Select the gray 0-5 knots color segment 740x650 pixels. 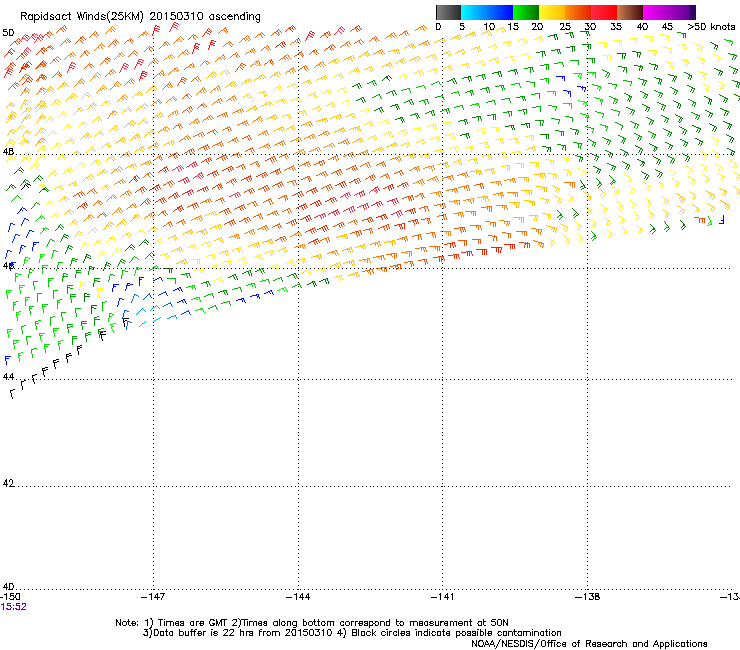click(x=448, y=12)
